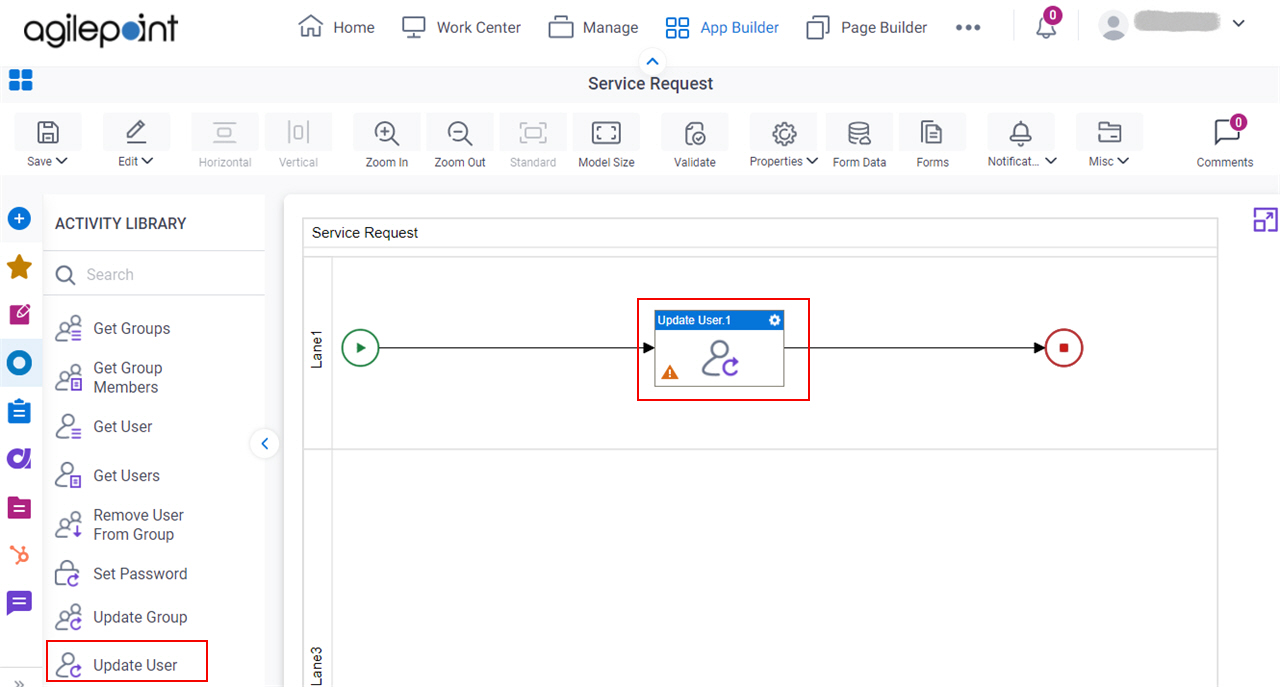The image size is (1280, 687).
Task: Click the Standard zoom tool
Action: pyautogui.click(x=533, y=143)
